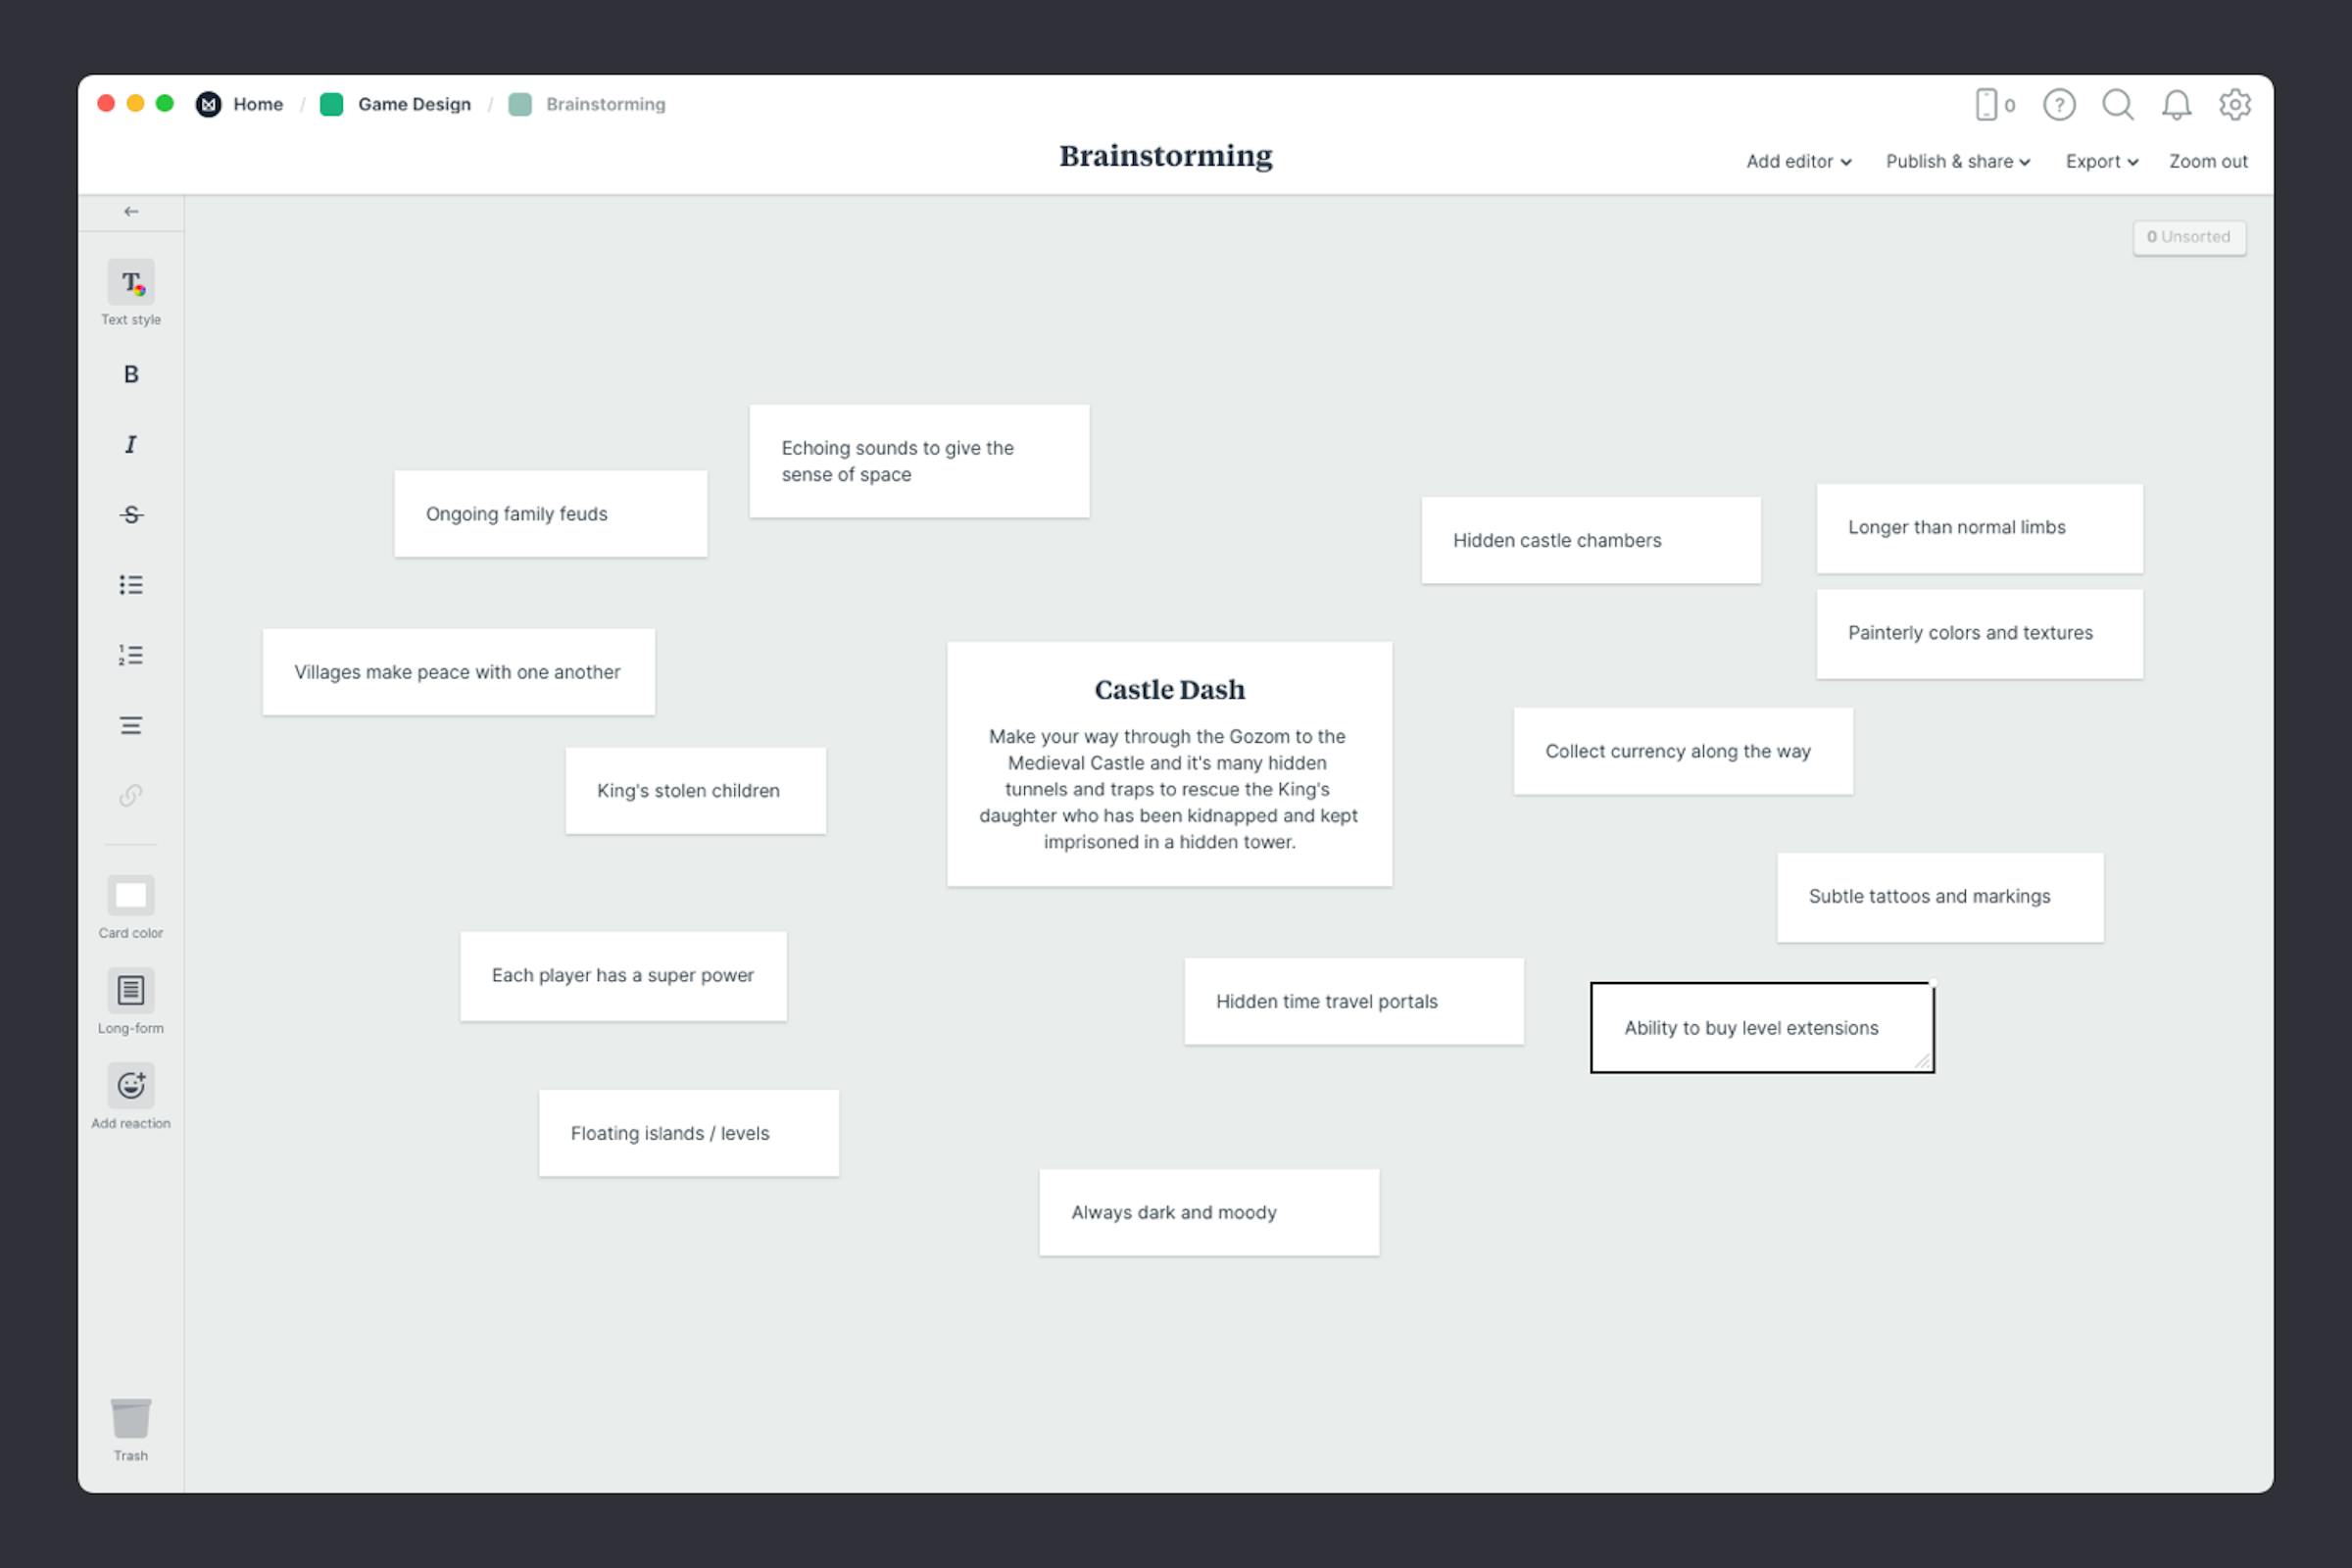Open the Trash
Viewport: 2352px width, 1568px height.
click(130, 1425)
